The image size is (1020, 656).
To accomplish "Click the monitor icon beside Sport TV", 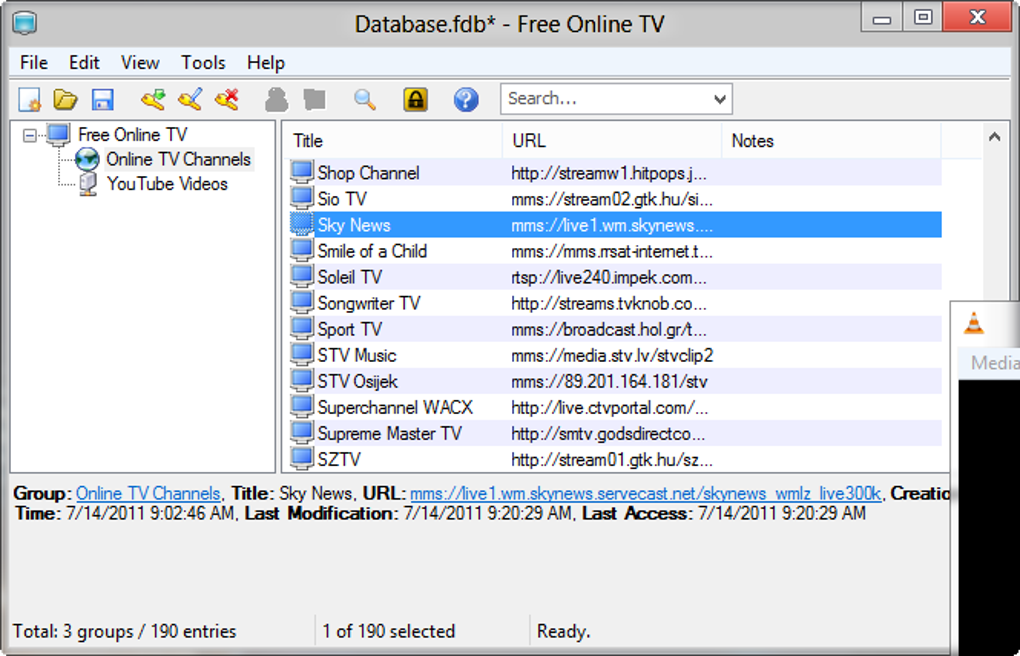I will click(x=302, y=329).
